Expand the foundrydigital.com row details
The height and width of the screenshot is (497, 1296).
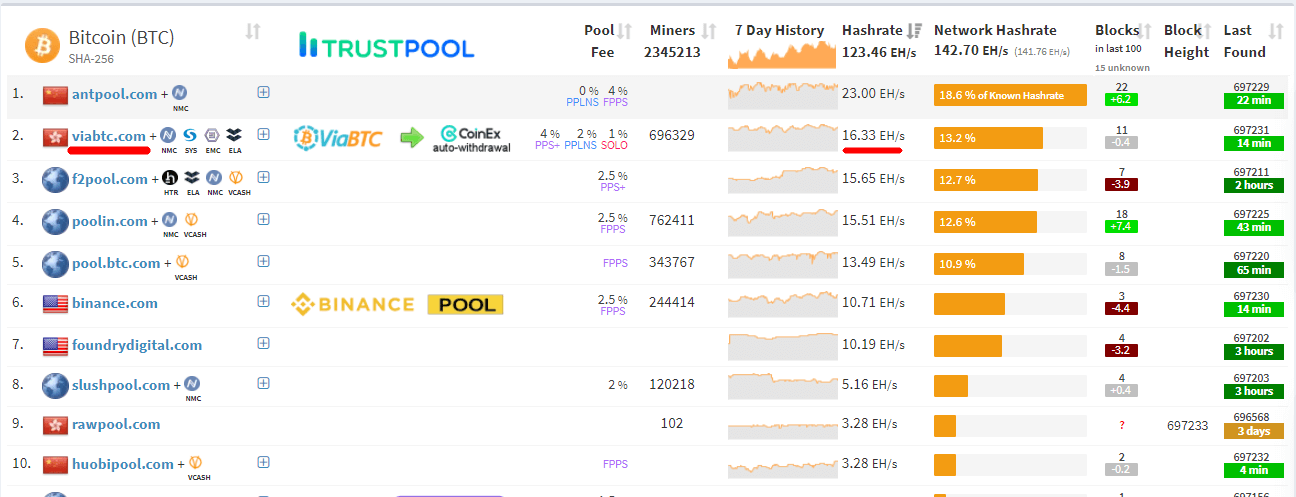tap(264, 343)
